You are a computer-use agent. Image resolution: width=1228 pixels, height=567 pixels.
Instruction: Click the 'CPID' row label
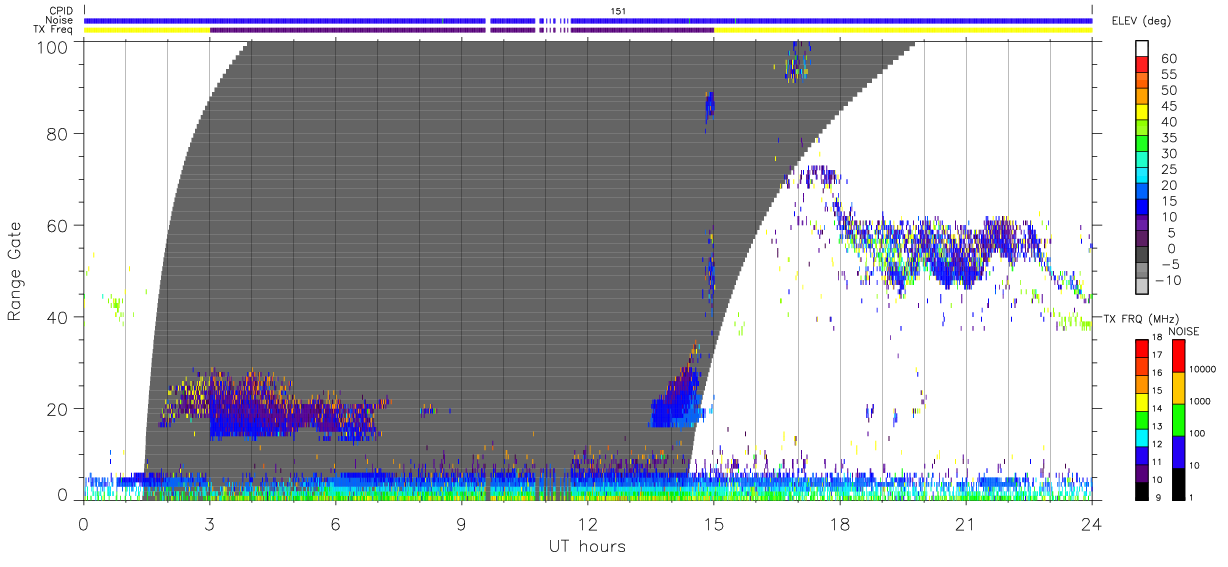pyautogui.click(x=61, y=11)
